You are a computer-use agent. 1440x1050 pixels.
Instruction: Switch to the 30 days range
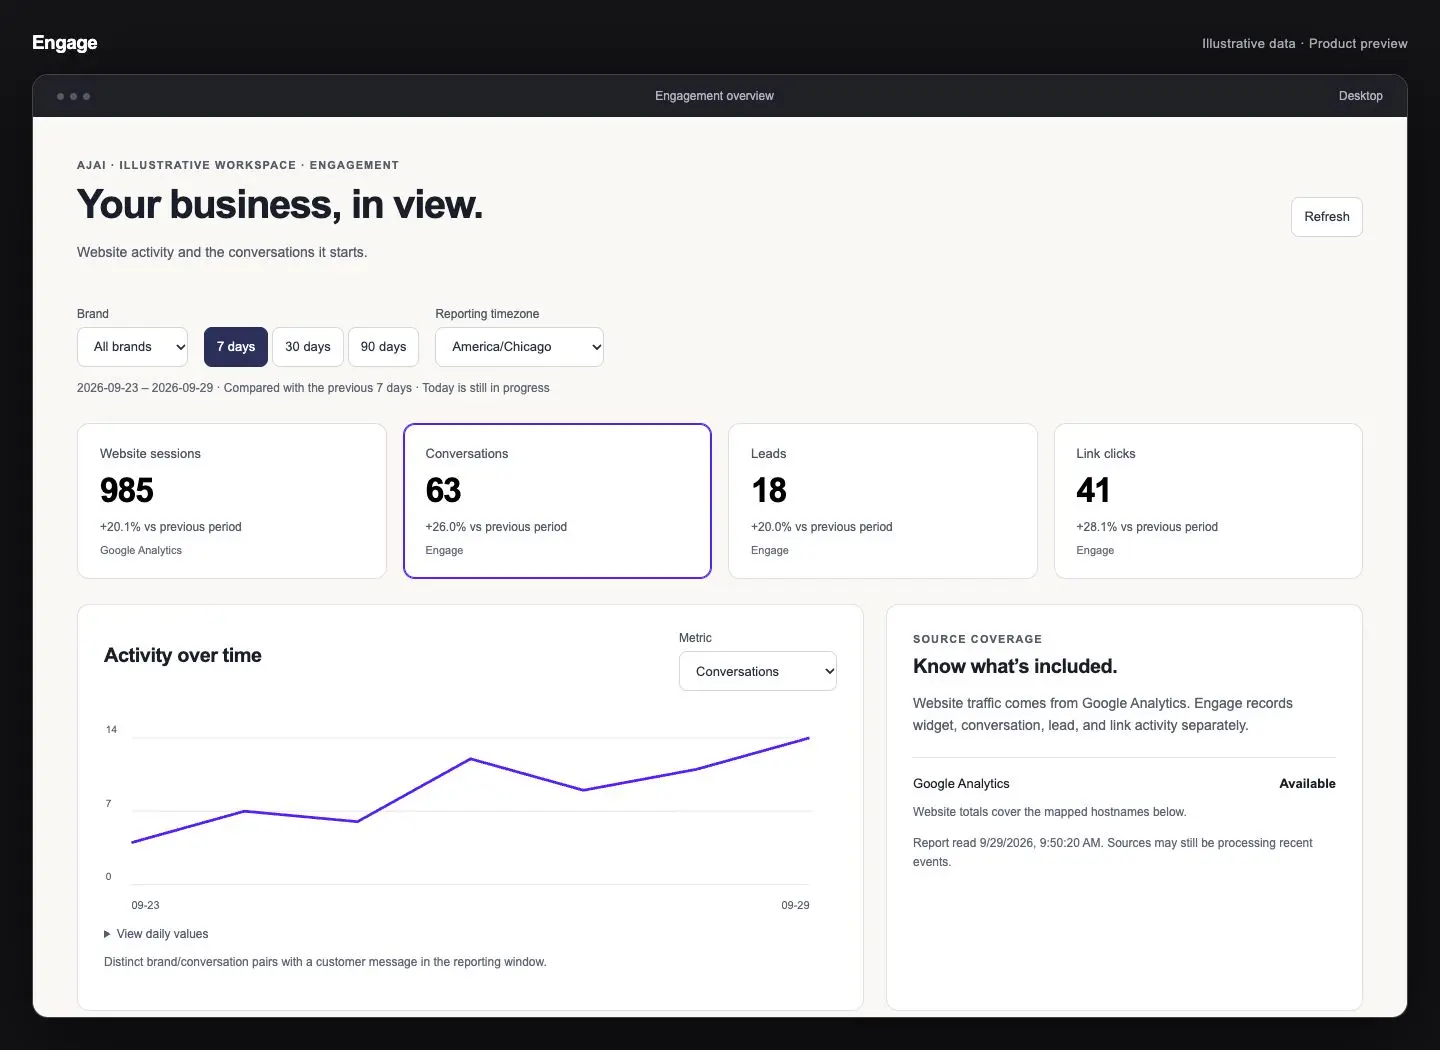click(x=308, y=347)
